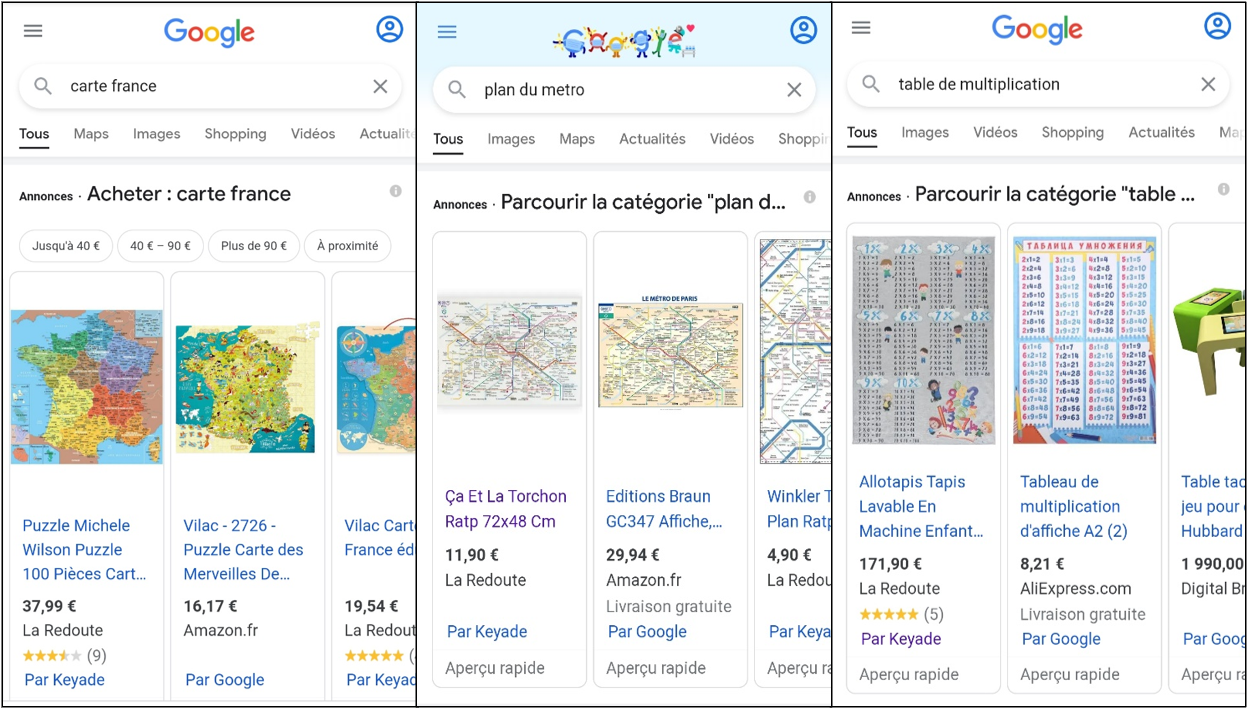
Task: Filter by Plus de 90 € price chip
Action: (x=254, y=246)
